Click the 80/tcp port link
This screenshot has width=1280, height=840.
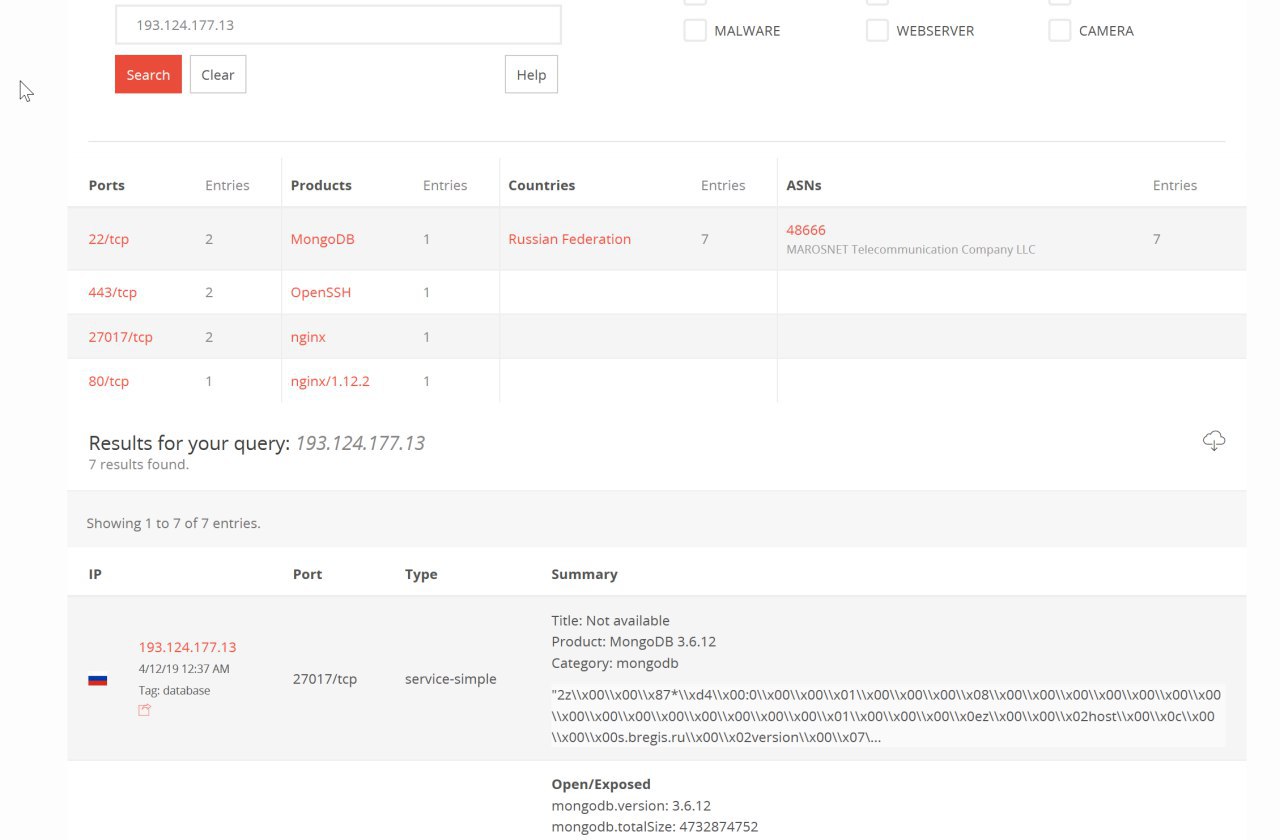pyautogui.click(x=109, y=381)
